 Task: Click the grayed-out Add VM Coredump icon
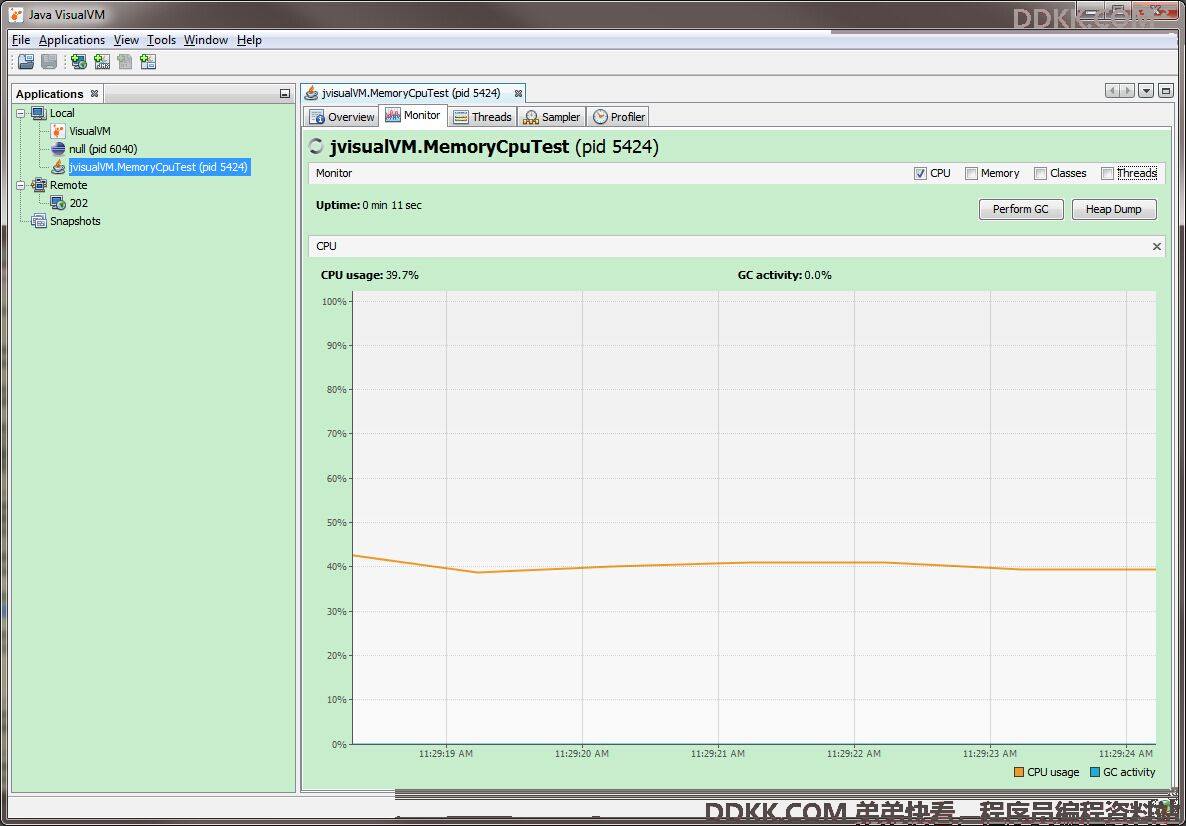125,62
